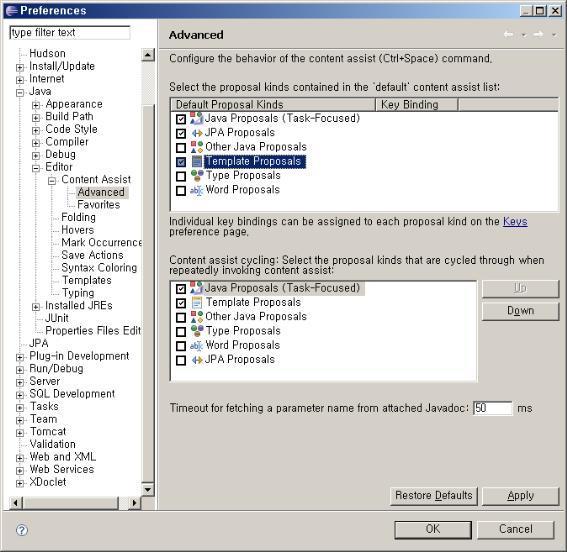Toggle Template Proposals checkbox in default list
The image size is (567, 552).
tap(181, 162)
